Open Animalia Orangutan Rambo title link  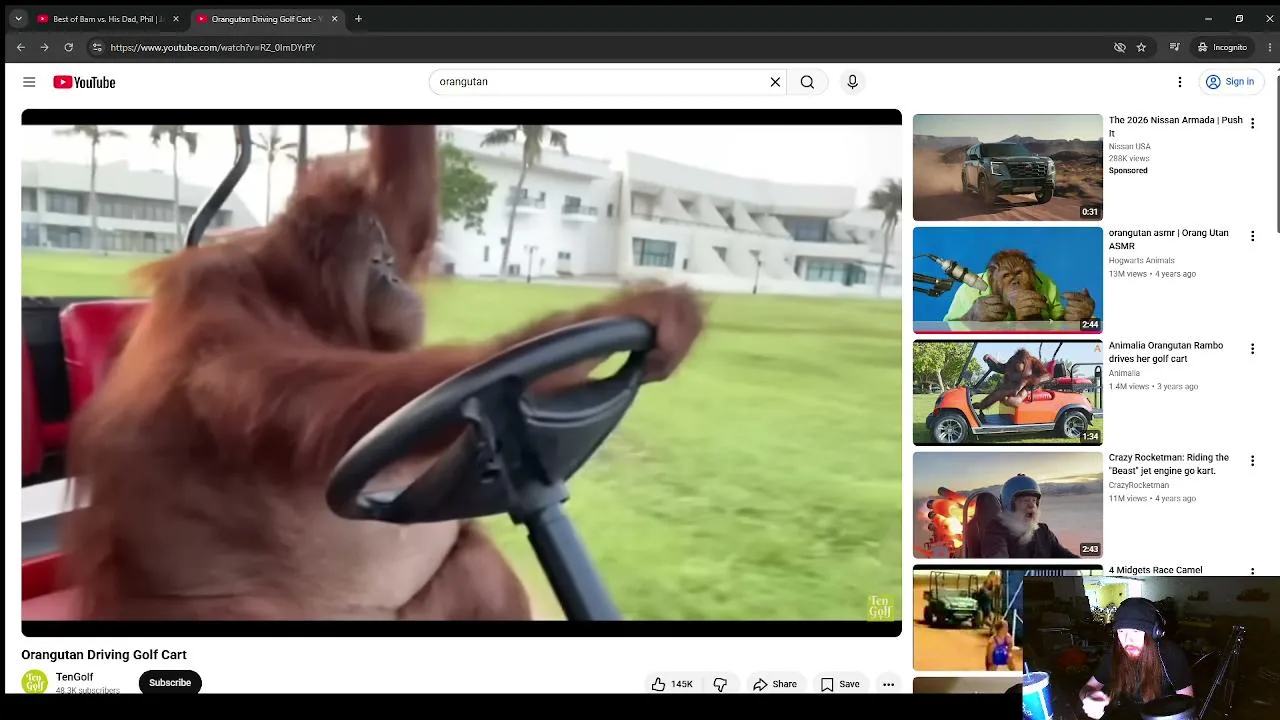coord(1165,352)
